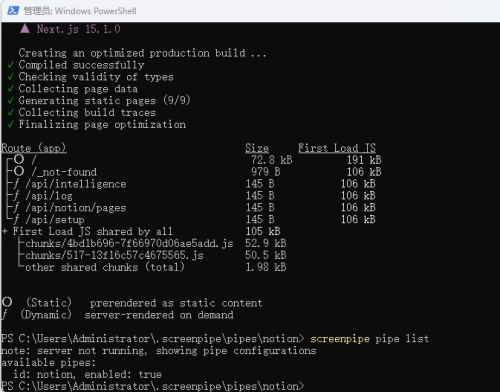This screenshot has width=500, height=392.
Task: Click the "Compiled successfully" line
Action: (81, 65)
